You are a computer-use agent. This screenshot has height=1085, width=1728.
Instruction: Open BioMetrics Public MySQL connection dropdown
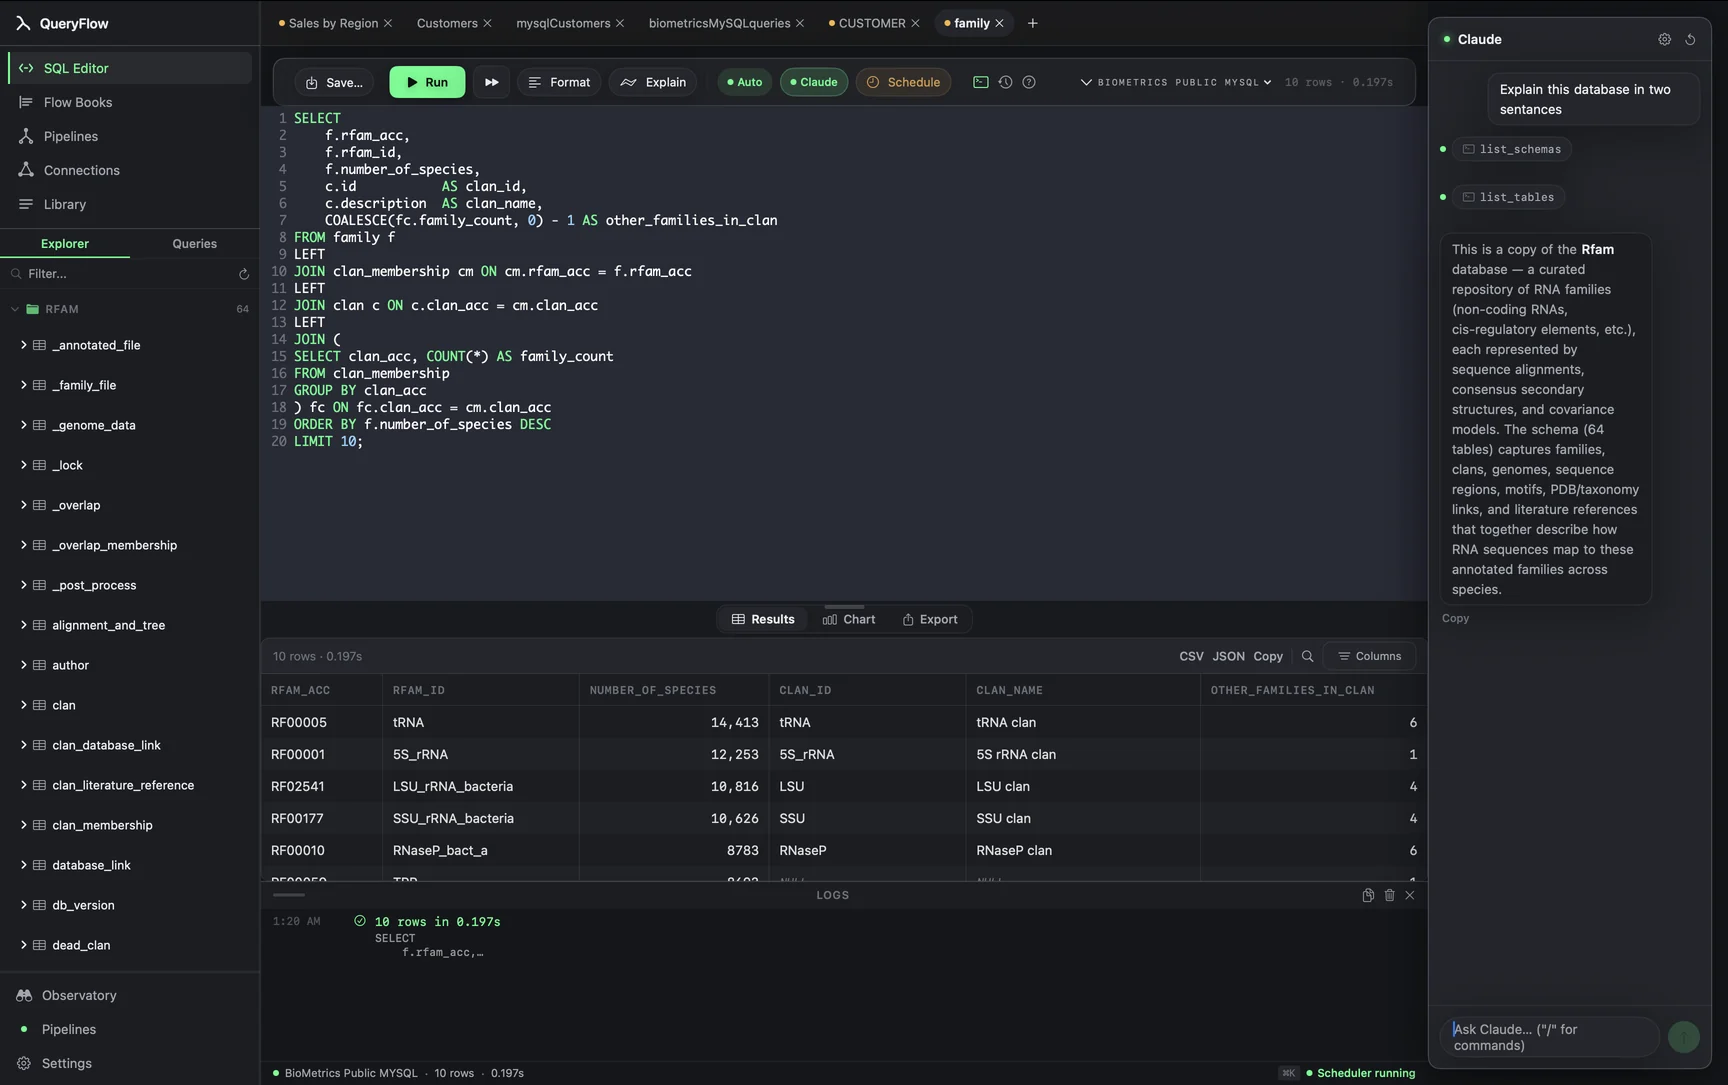tap(1176, 82)
